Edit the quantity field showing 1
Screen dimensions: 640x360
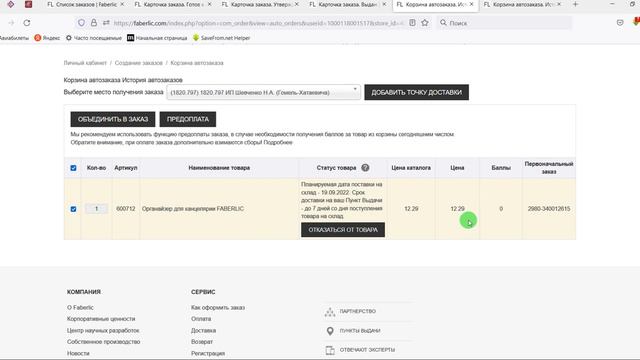96,209
